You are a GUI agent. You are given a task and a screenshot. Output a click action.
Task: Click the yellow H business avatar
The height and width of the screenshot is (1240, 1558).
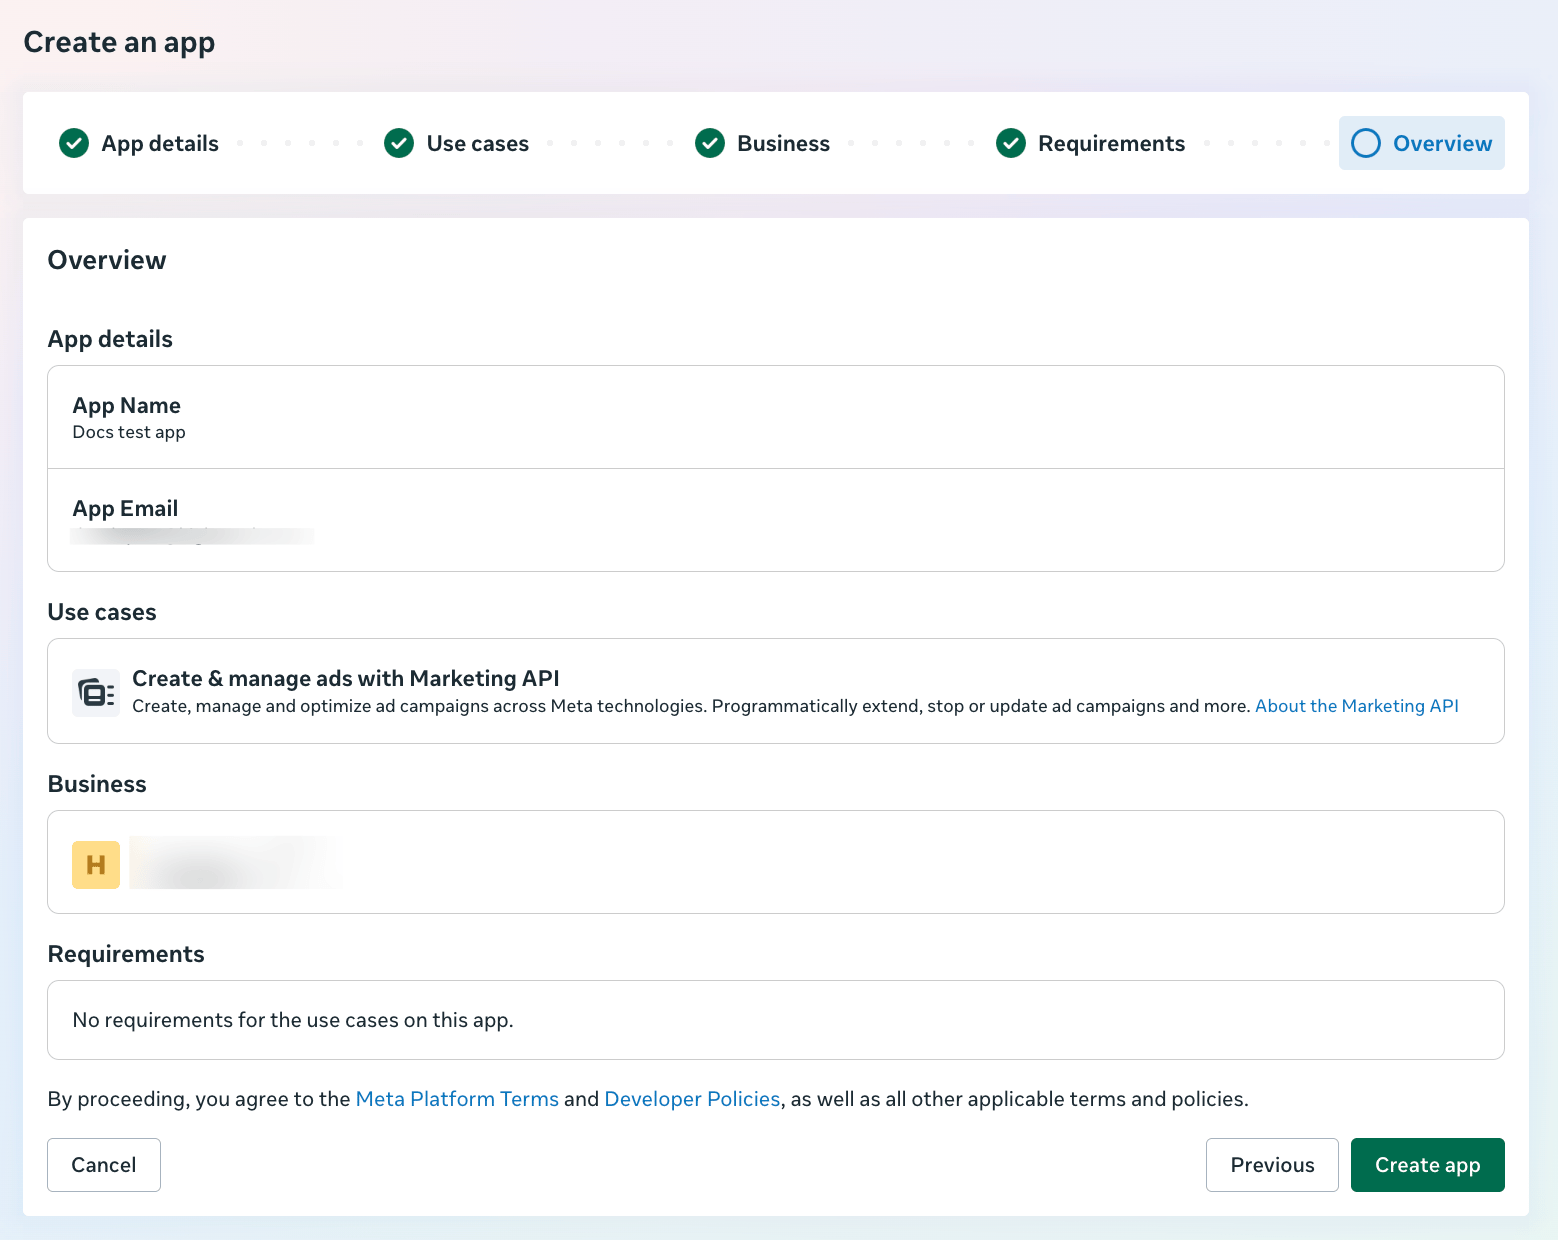[x=96, y=865]
